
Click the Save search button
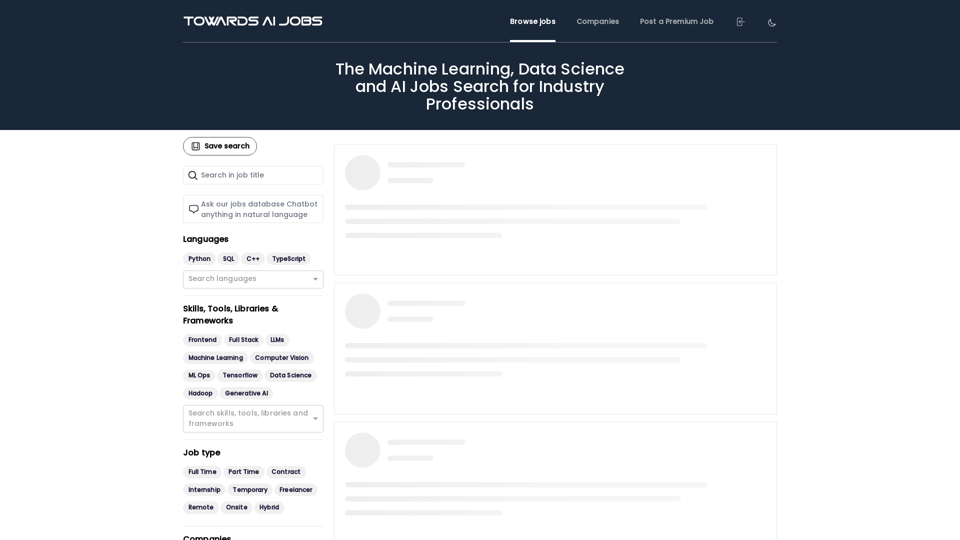click(220, 146)
